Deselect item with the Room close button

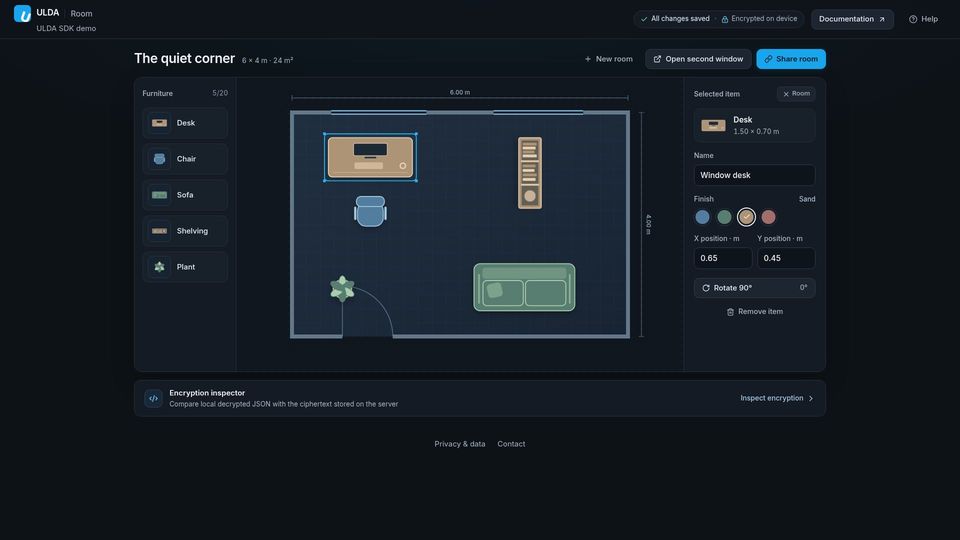click(796, 94)
